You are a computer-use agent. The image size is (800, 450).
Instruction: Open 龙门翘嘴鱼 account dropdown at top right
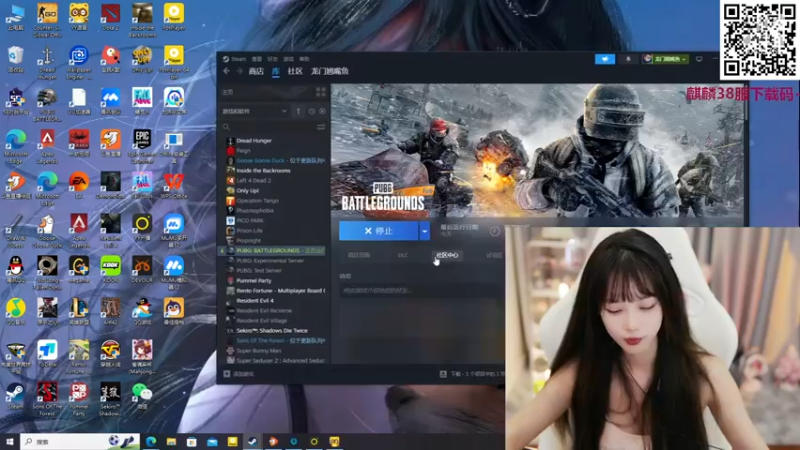coord(666,59)
